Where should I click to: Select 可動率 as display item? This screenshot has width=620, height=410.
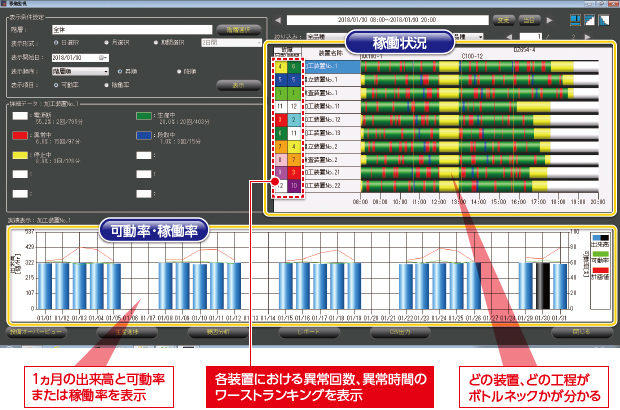coord(56,85)
